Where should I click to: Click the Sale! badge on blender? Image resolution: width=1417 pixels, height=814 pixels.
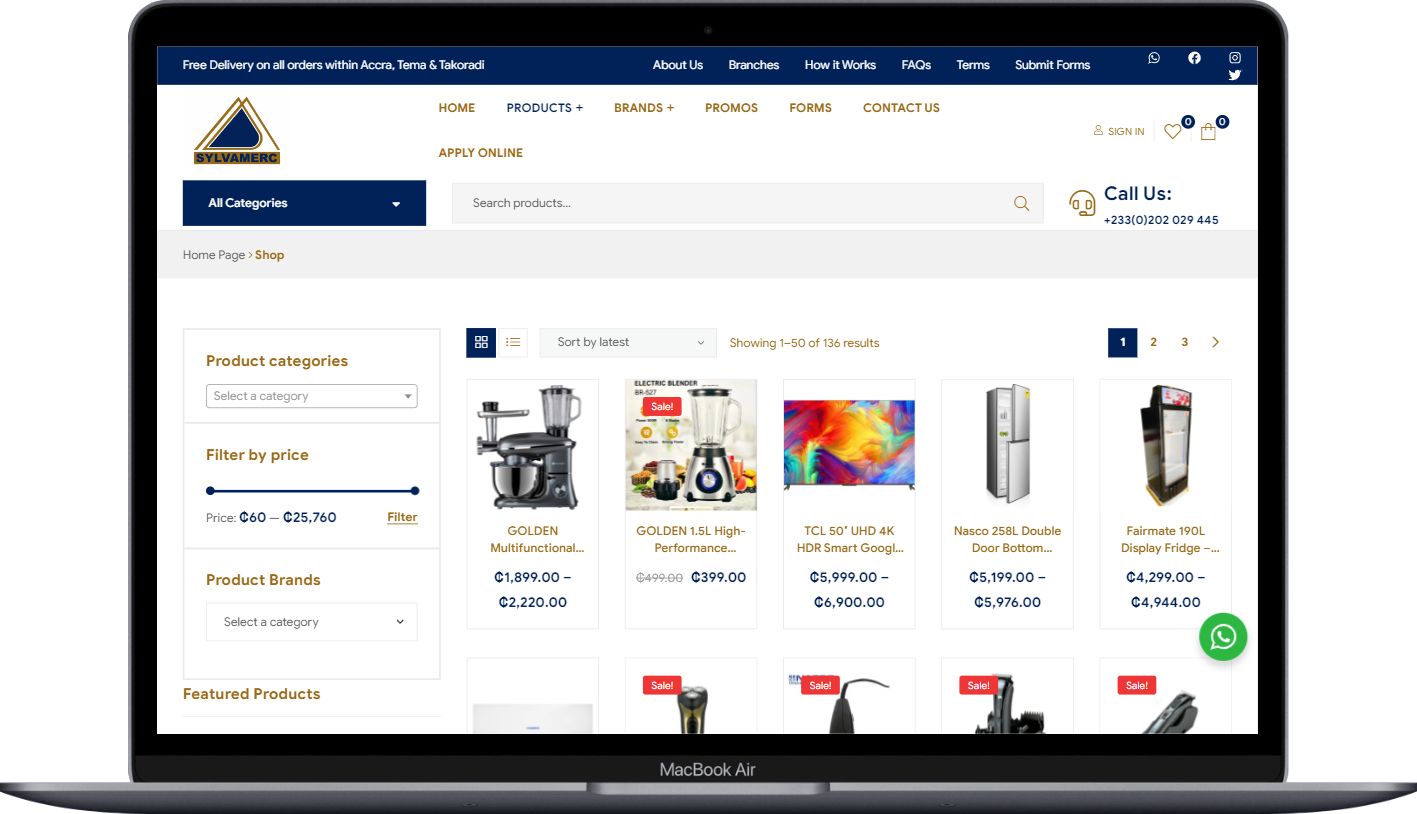tap(662, 406)
